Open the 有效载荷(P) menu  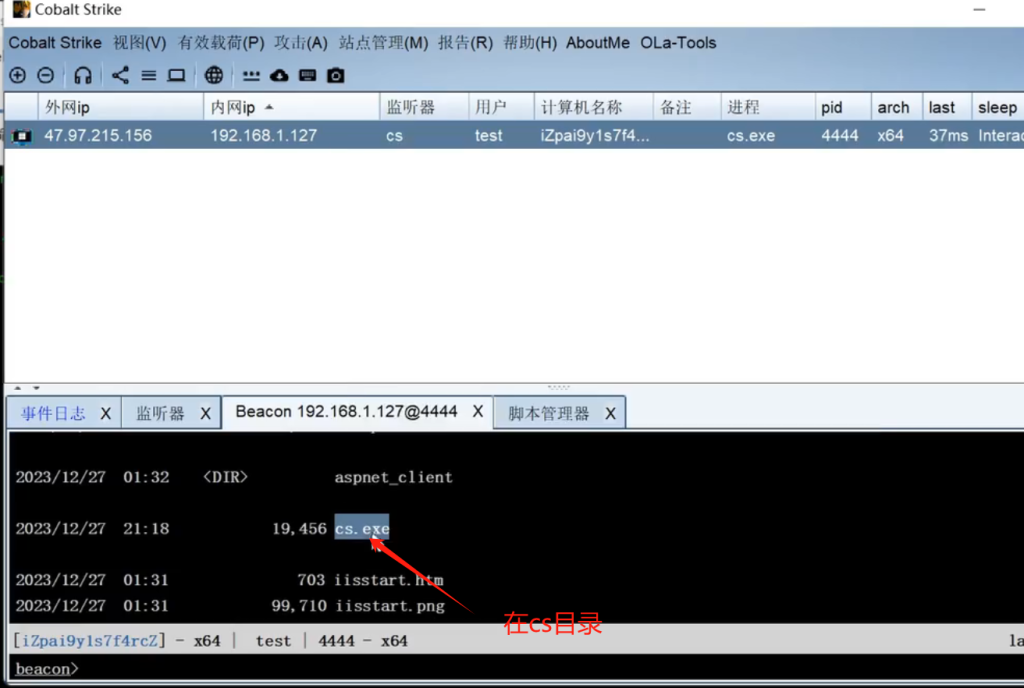pyautogui.click(x=221, y=43)
